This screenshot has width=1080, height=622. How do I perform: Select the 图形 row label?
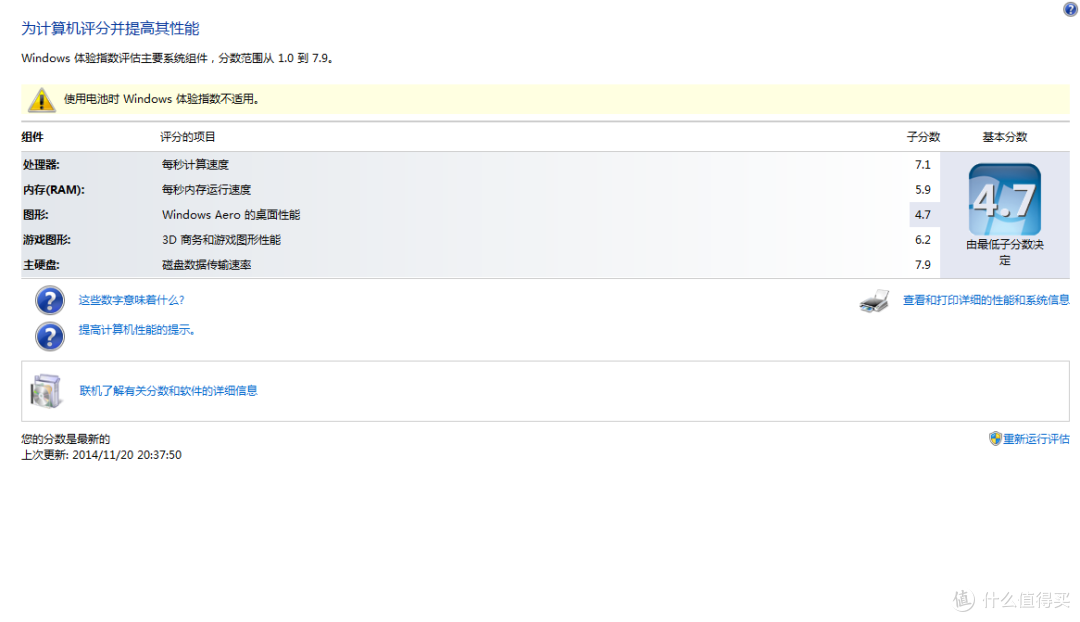tap(36, 215)
